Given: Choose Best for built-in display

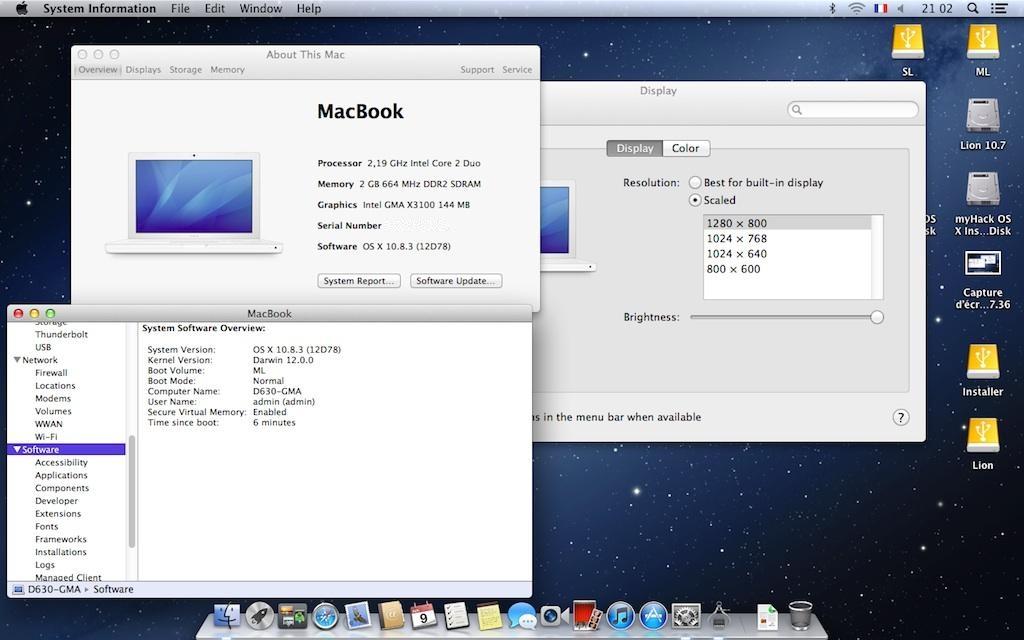Looking at the screenshot, I should pos(695,183).
